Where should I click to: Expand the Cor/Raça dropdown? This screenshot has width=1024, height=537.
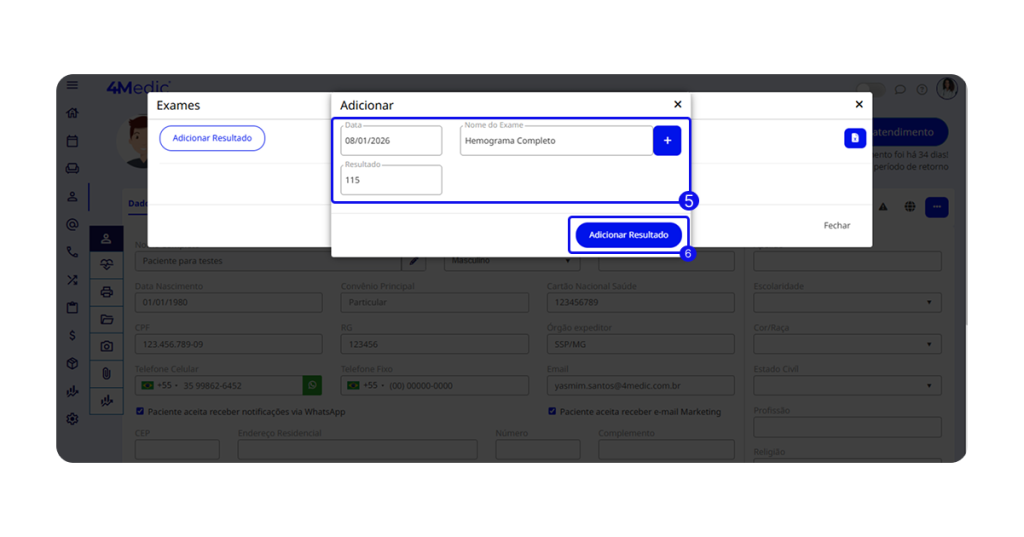[846, 344]
